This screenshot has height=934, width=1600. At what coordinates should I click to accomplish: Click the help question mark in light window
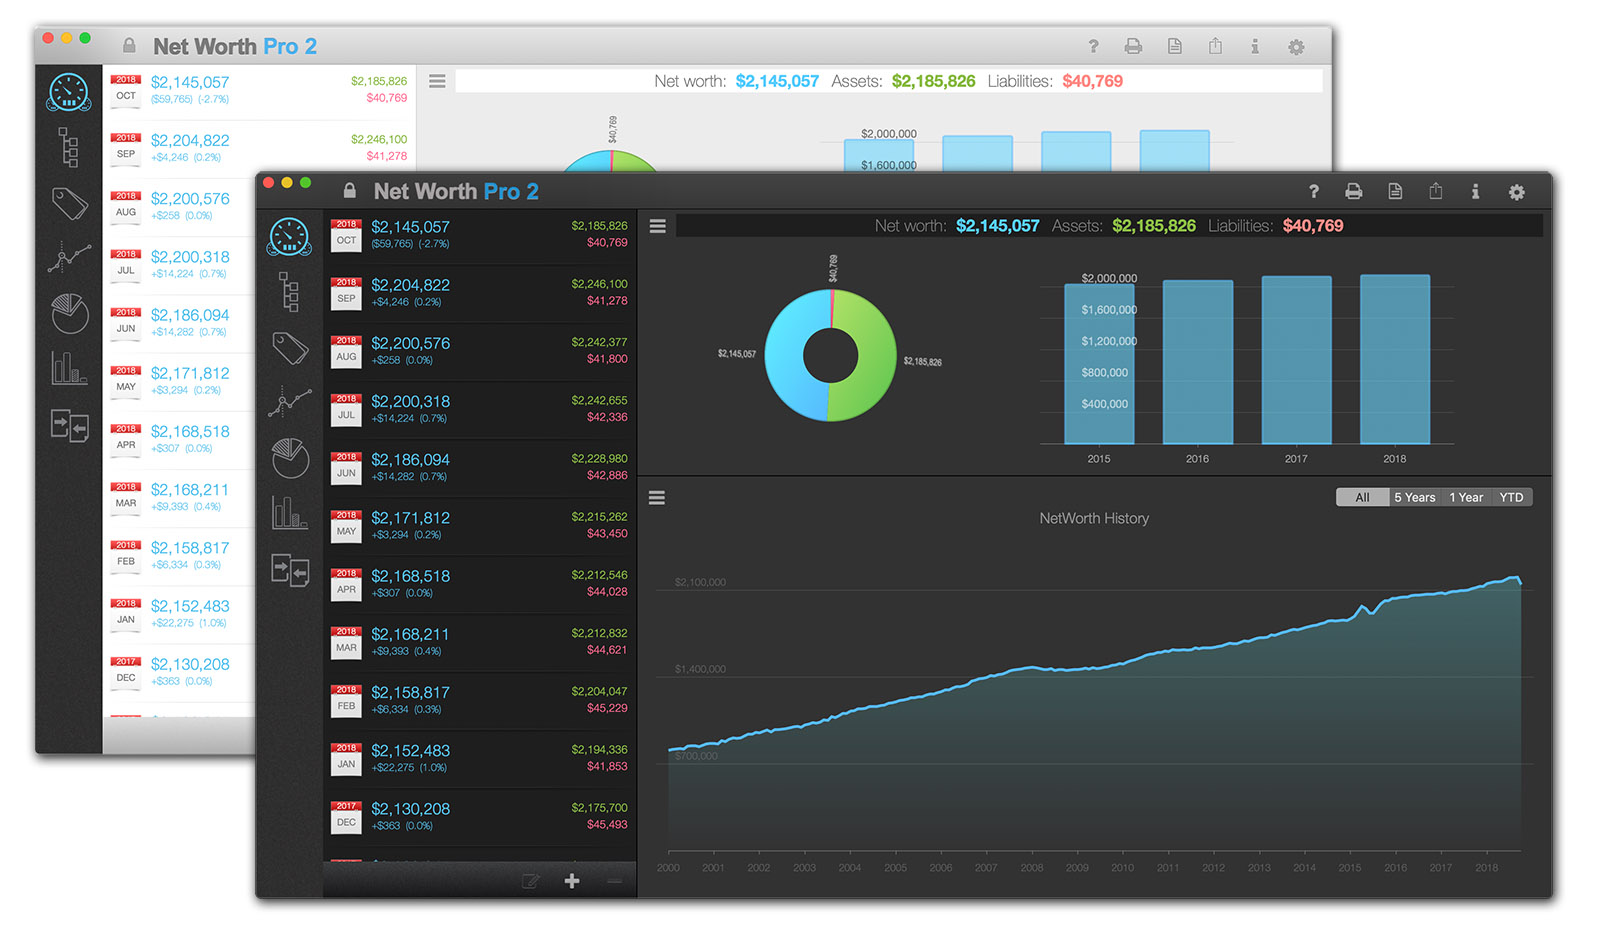(x=1093, y=46)
